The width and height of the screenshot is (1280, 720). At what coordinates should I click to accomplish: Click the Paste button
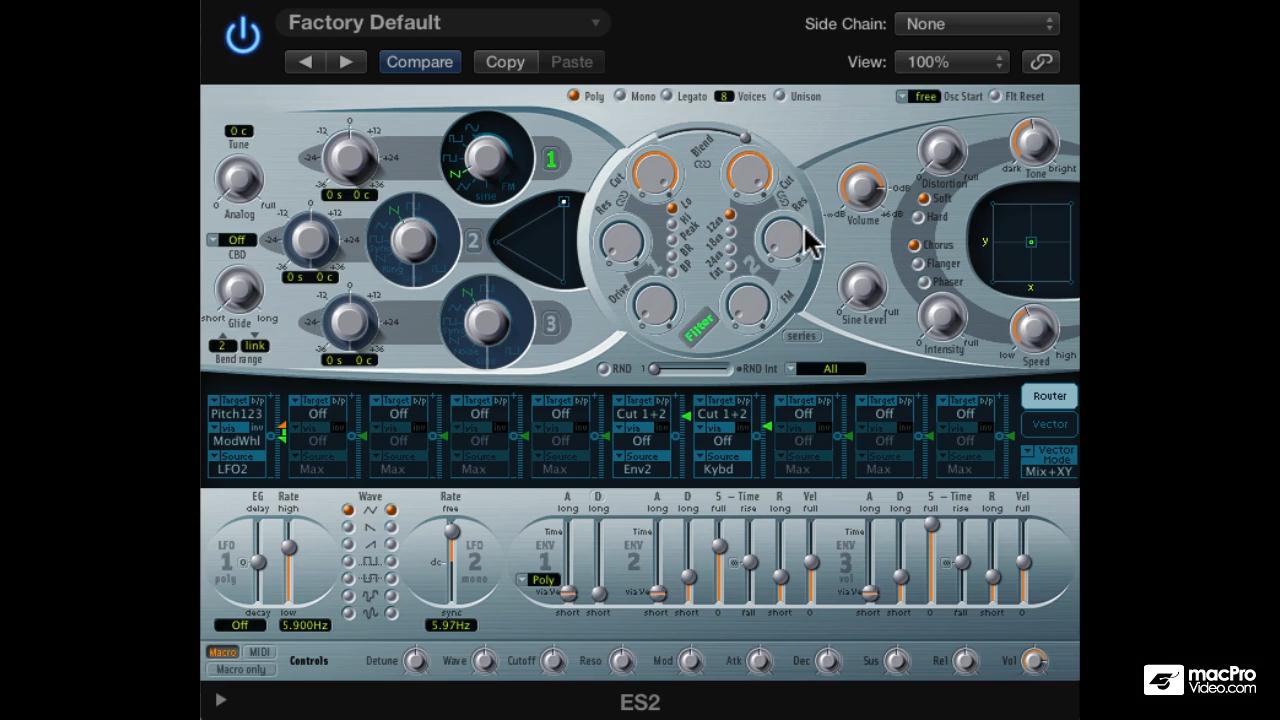pos(572,62)
